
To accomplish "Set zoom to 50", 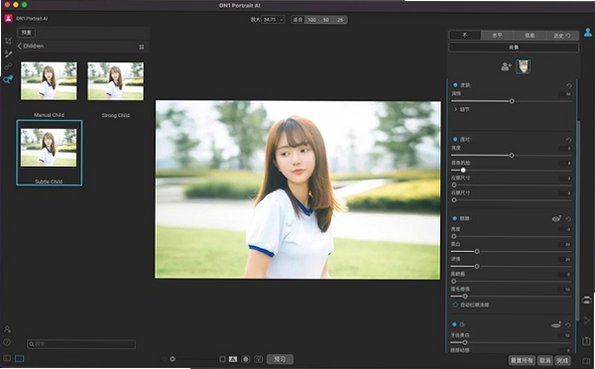I will click(x=326, y=20).
